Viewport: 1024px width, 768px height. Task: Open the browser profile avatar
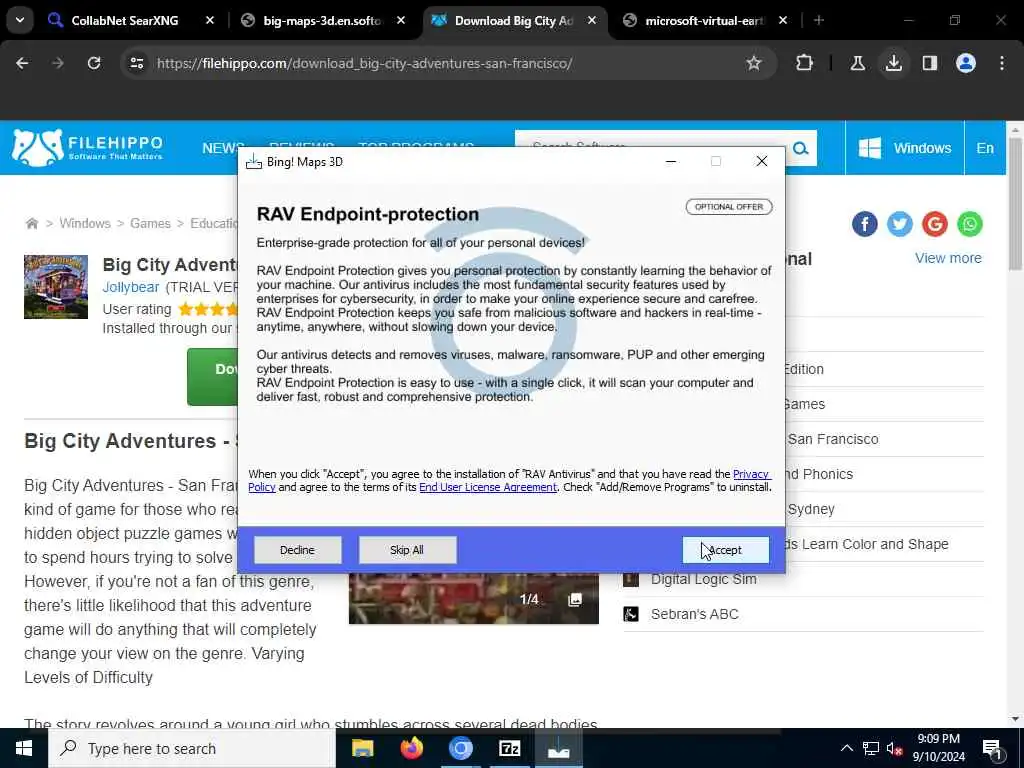(x=966, y=63)
